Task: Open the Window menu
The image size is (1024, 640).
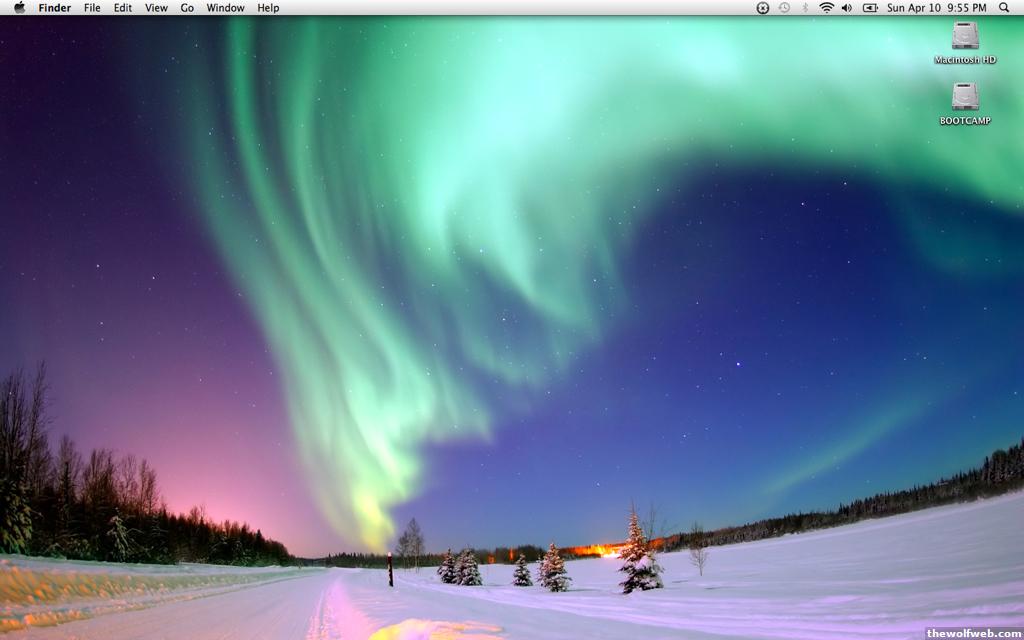Action: coord(225,8)
